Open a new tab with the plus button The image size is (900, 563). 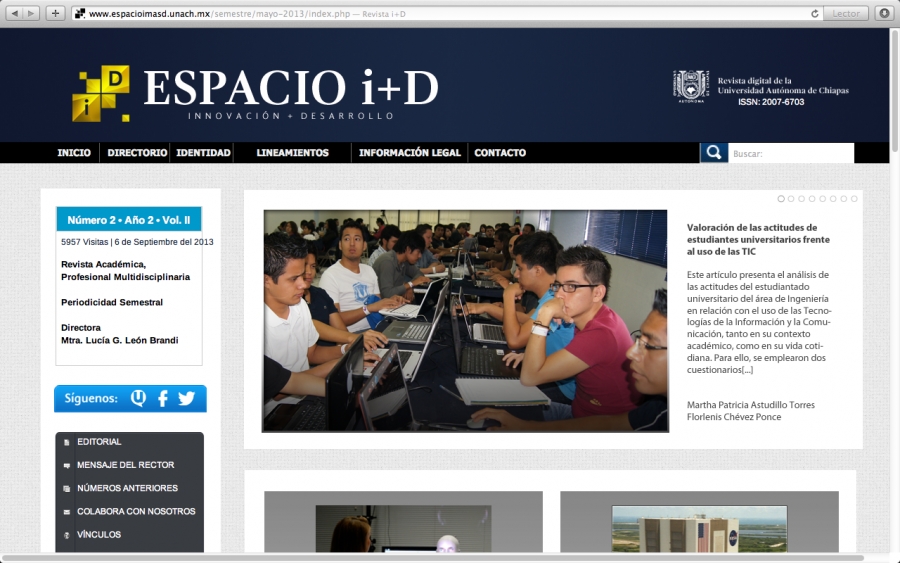[55, 13]
